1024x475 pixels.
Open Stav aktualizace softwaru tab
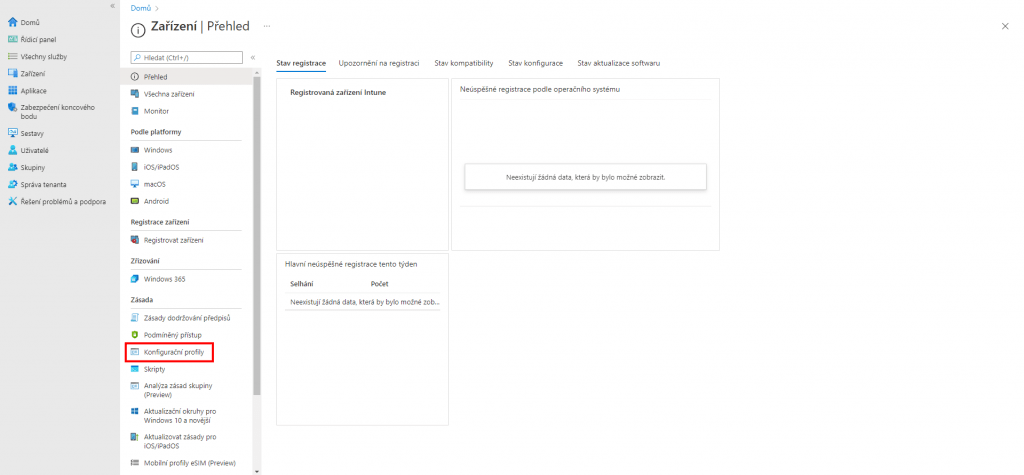(x=618, y=63)
